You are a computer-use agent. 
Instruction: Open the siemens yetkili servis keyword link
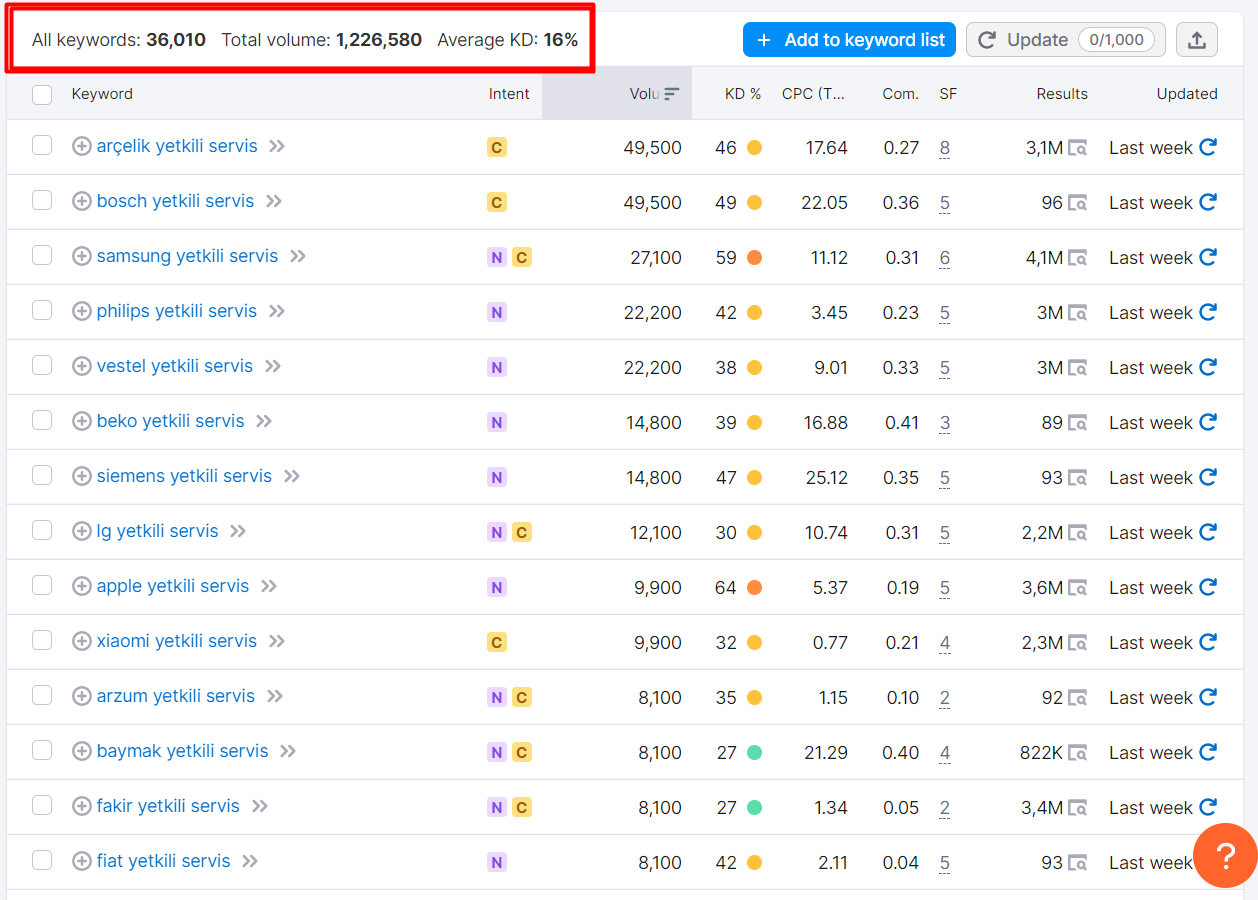coord(184,476)
